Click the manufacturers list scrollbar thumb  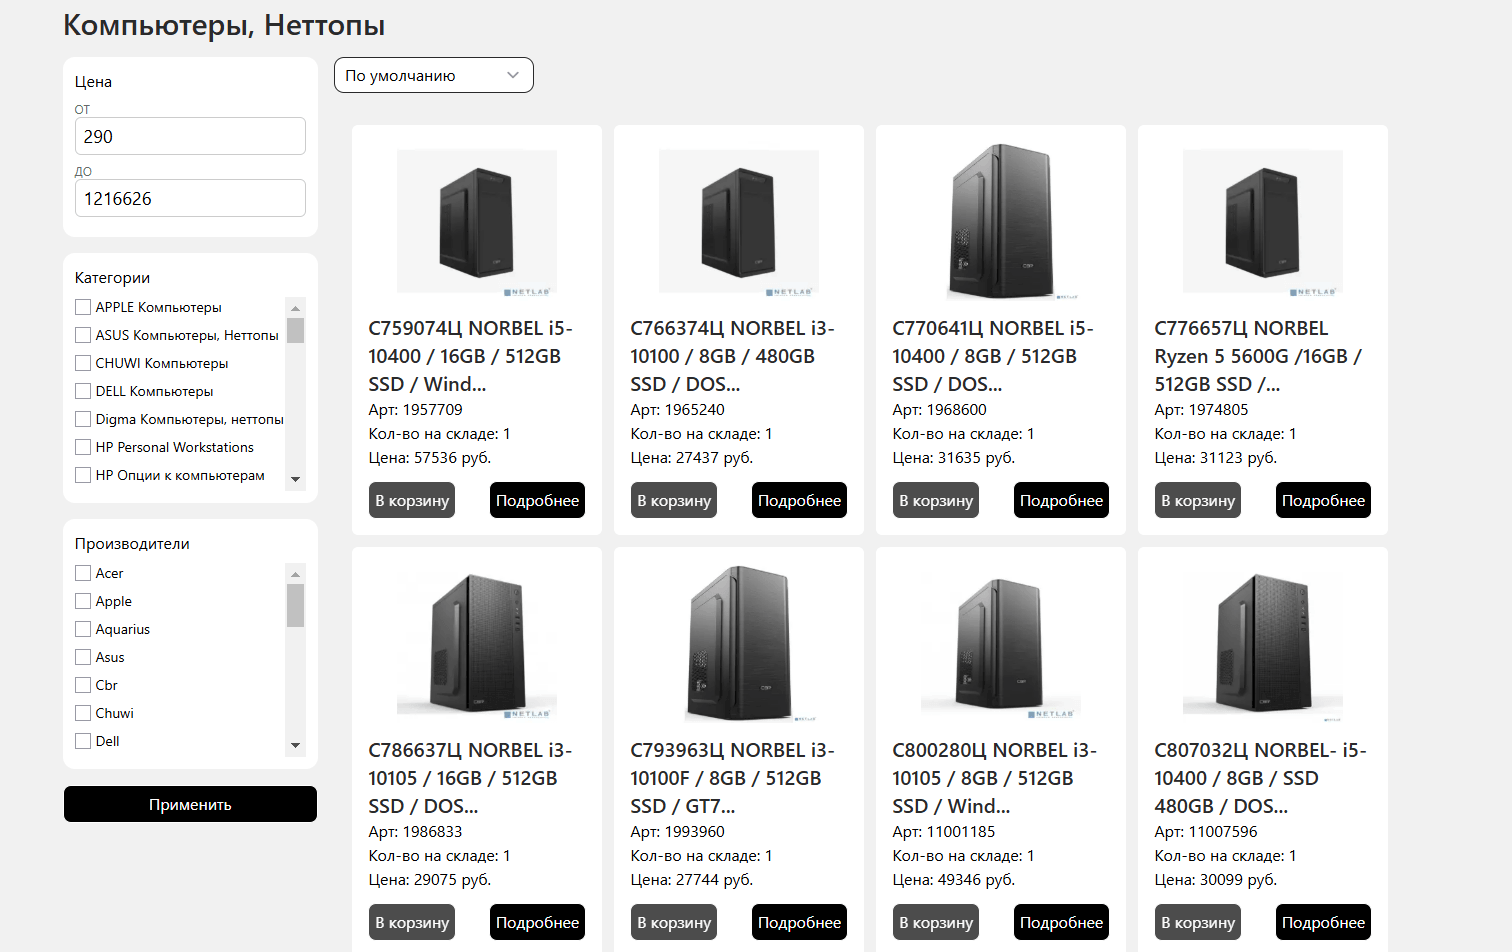click(295, 605)
